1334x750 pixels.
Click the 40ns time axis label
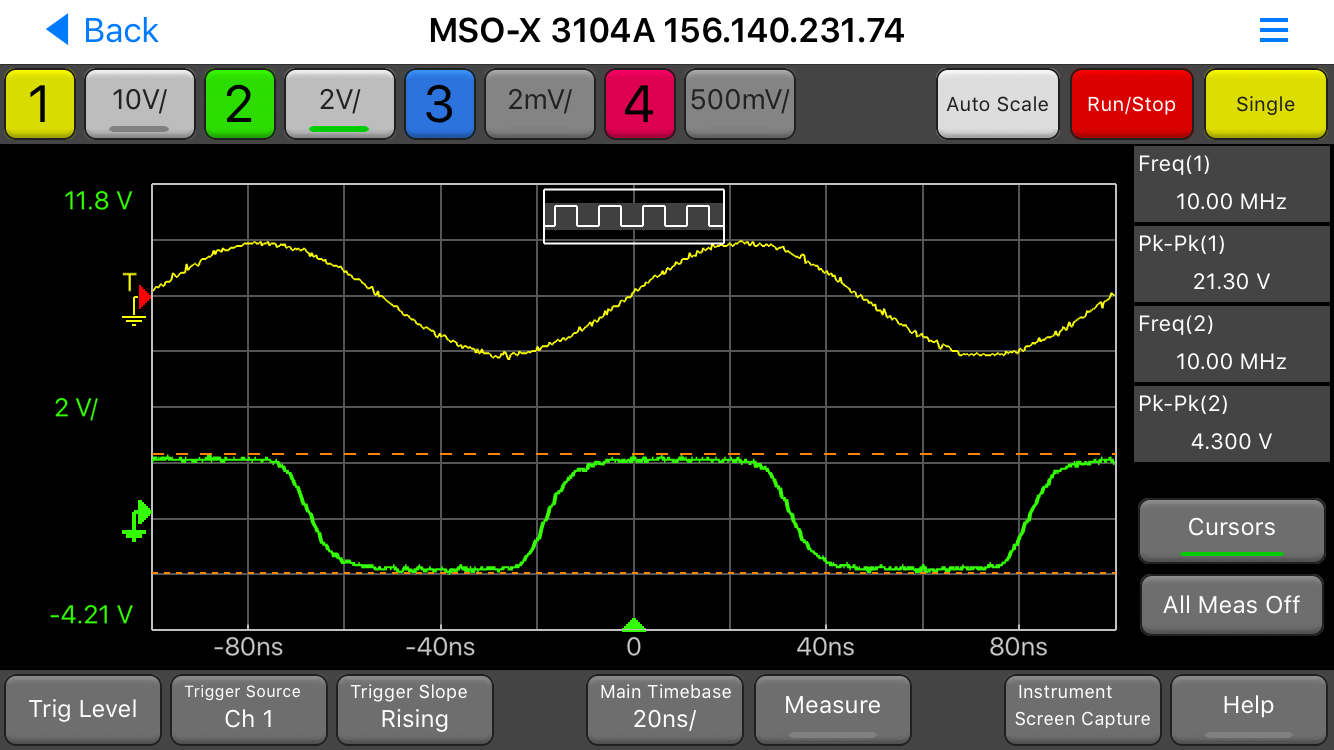pyautogui.click(x=825, y=647)
